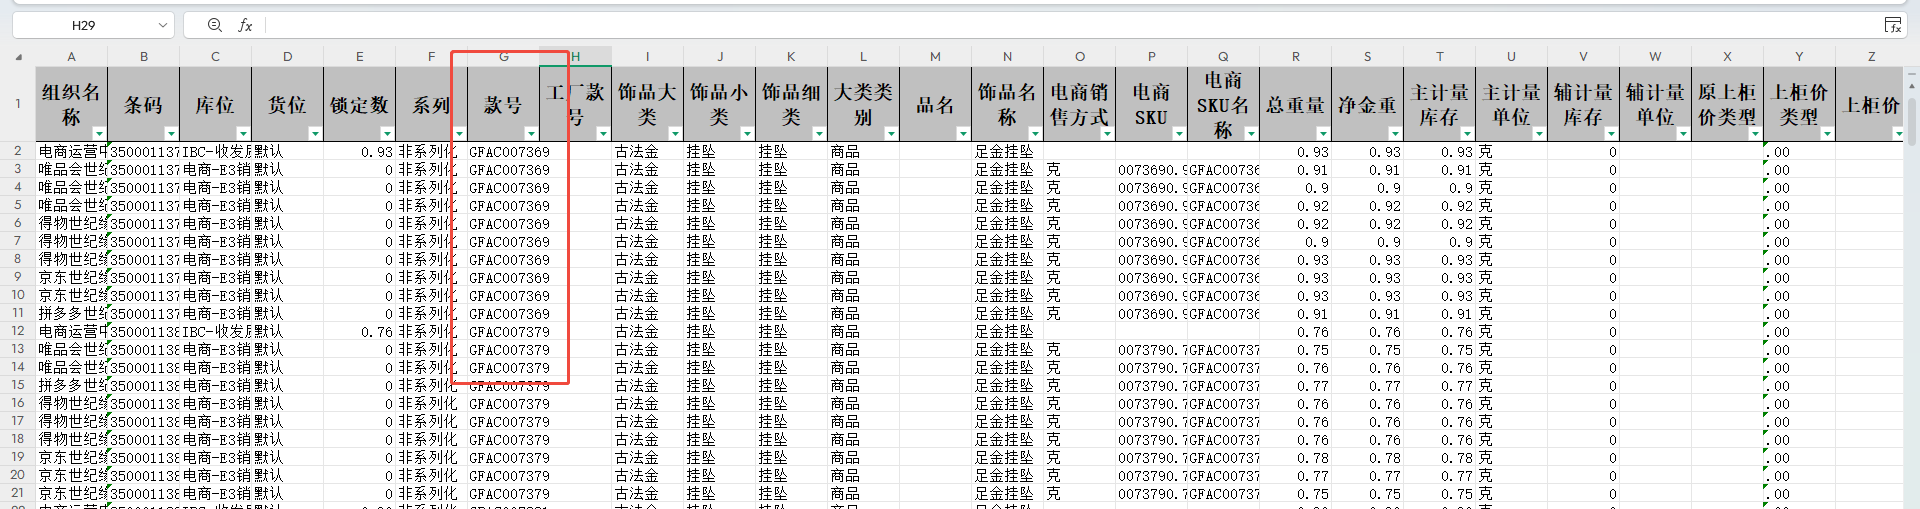
Task: Click the 品名 header cell
Action: tap(935, 104)
